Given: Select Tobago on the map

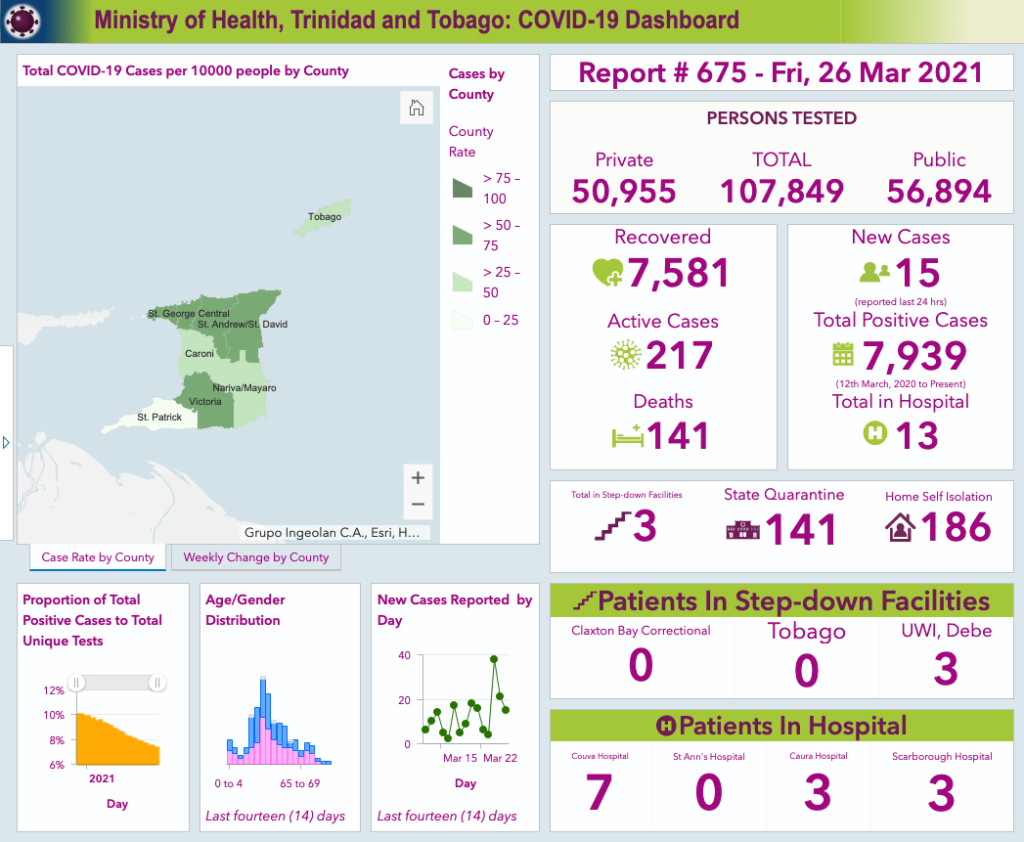Looking at the screenshot, I should point(325,218).
